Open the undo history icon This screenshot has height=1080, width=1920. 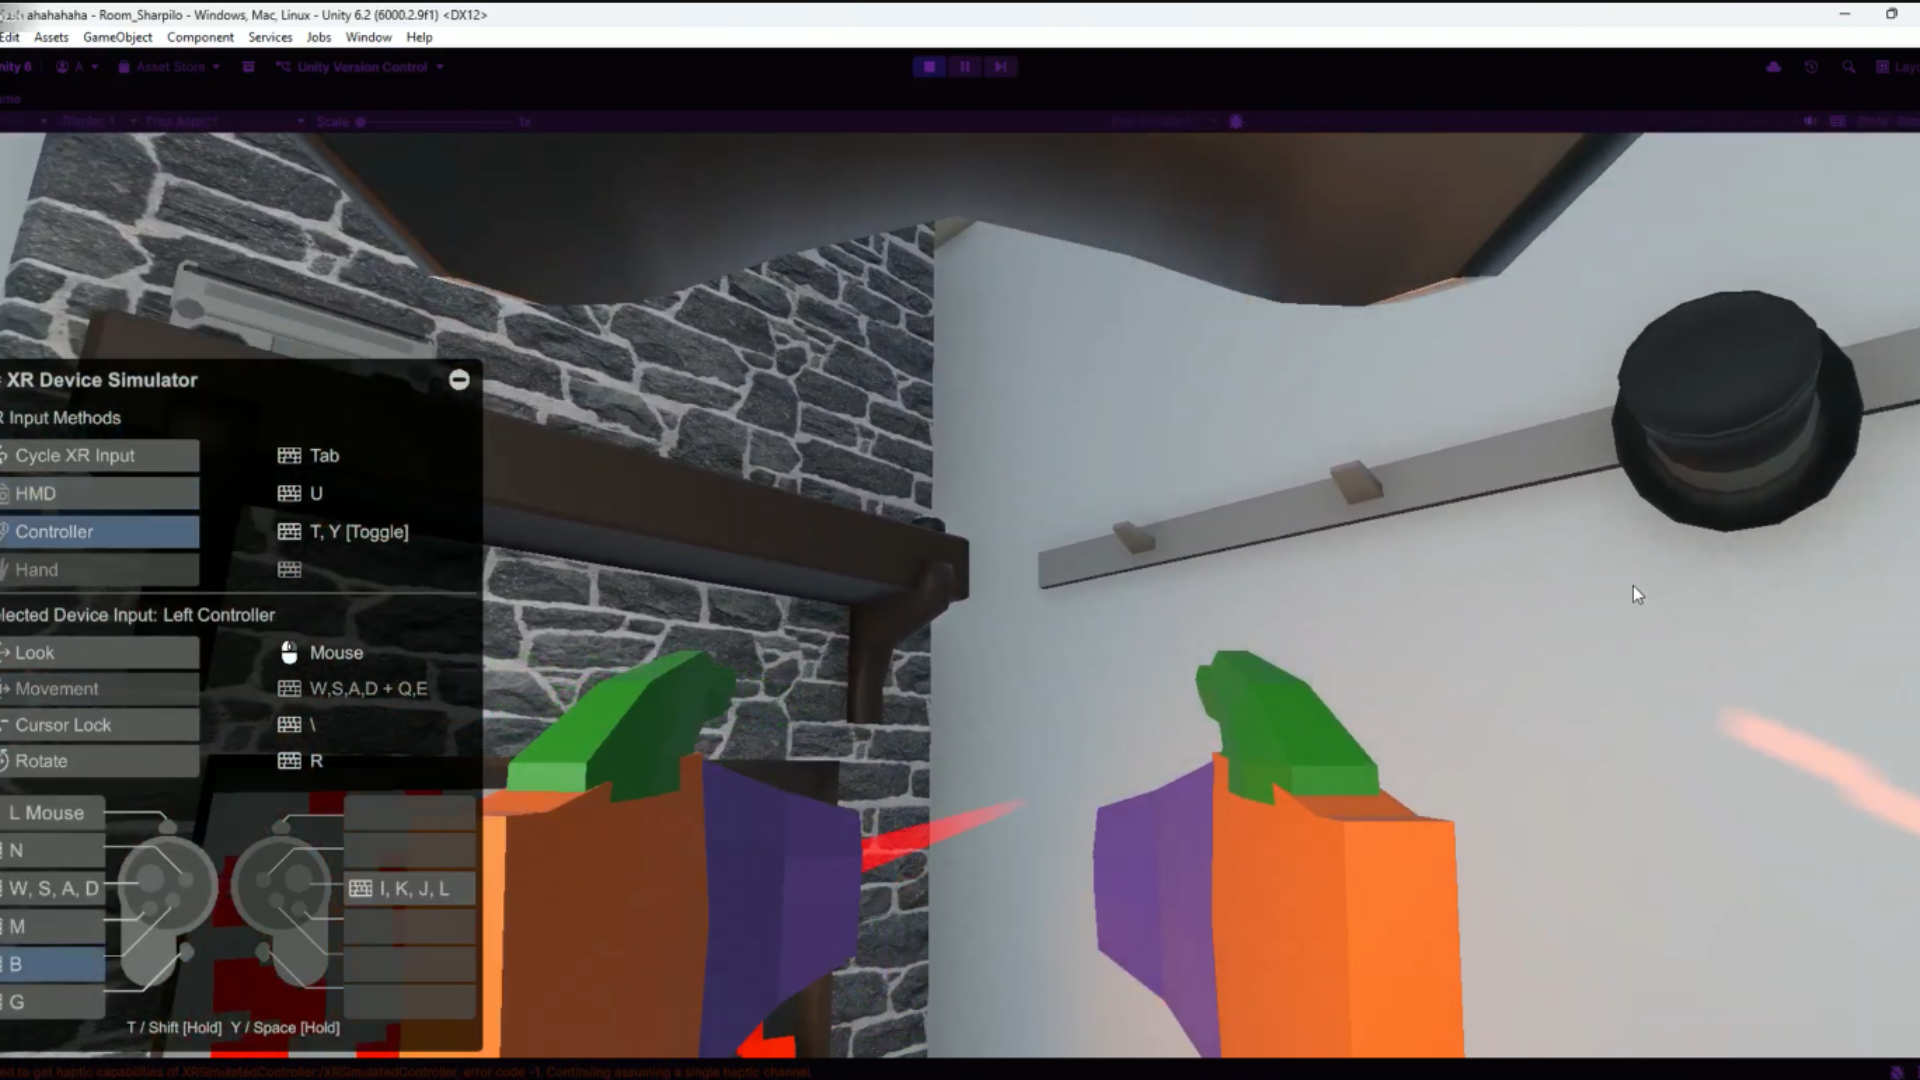point(1811,67)
